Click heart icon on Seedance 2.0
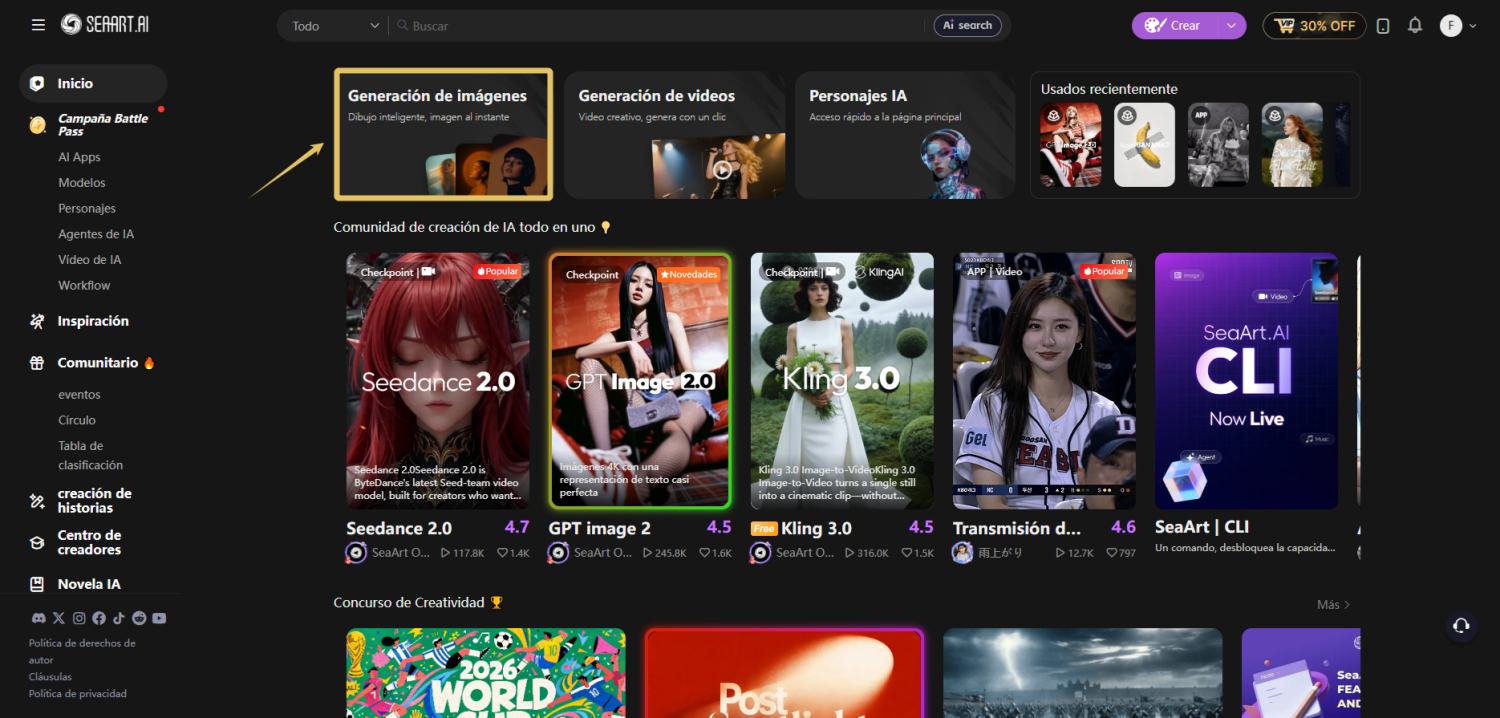 [503, 553]
